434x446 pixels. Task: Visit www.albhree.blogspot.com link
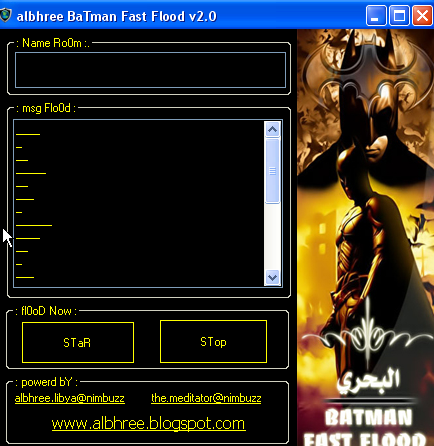point(149,424)
